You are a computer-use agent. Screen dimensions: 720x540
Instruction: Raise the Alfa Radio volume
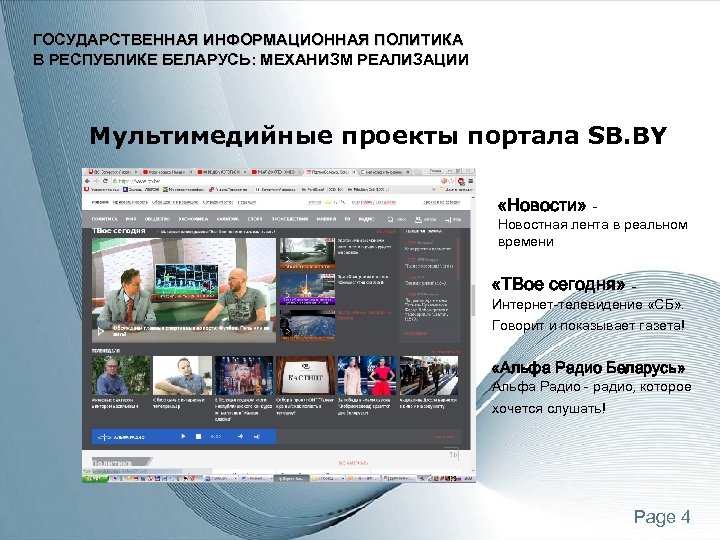tap(257, 436)
